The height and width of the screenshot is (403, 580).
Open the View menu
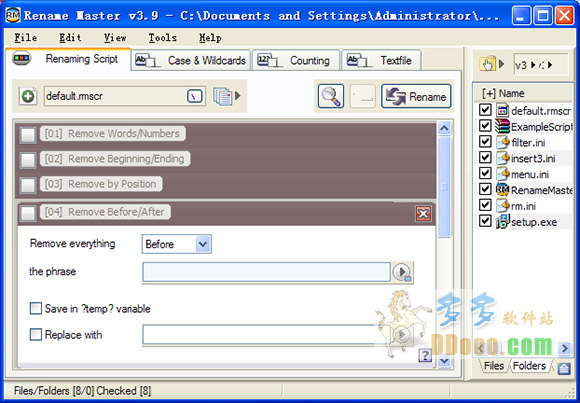(x=115, y=38)
